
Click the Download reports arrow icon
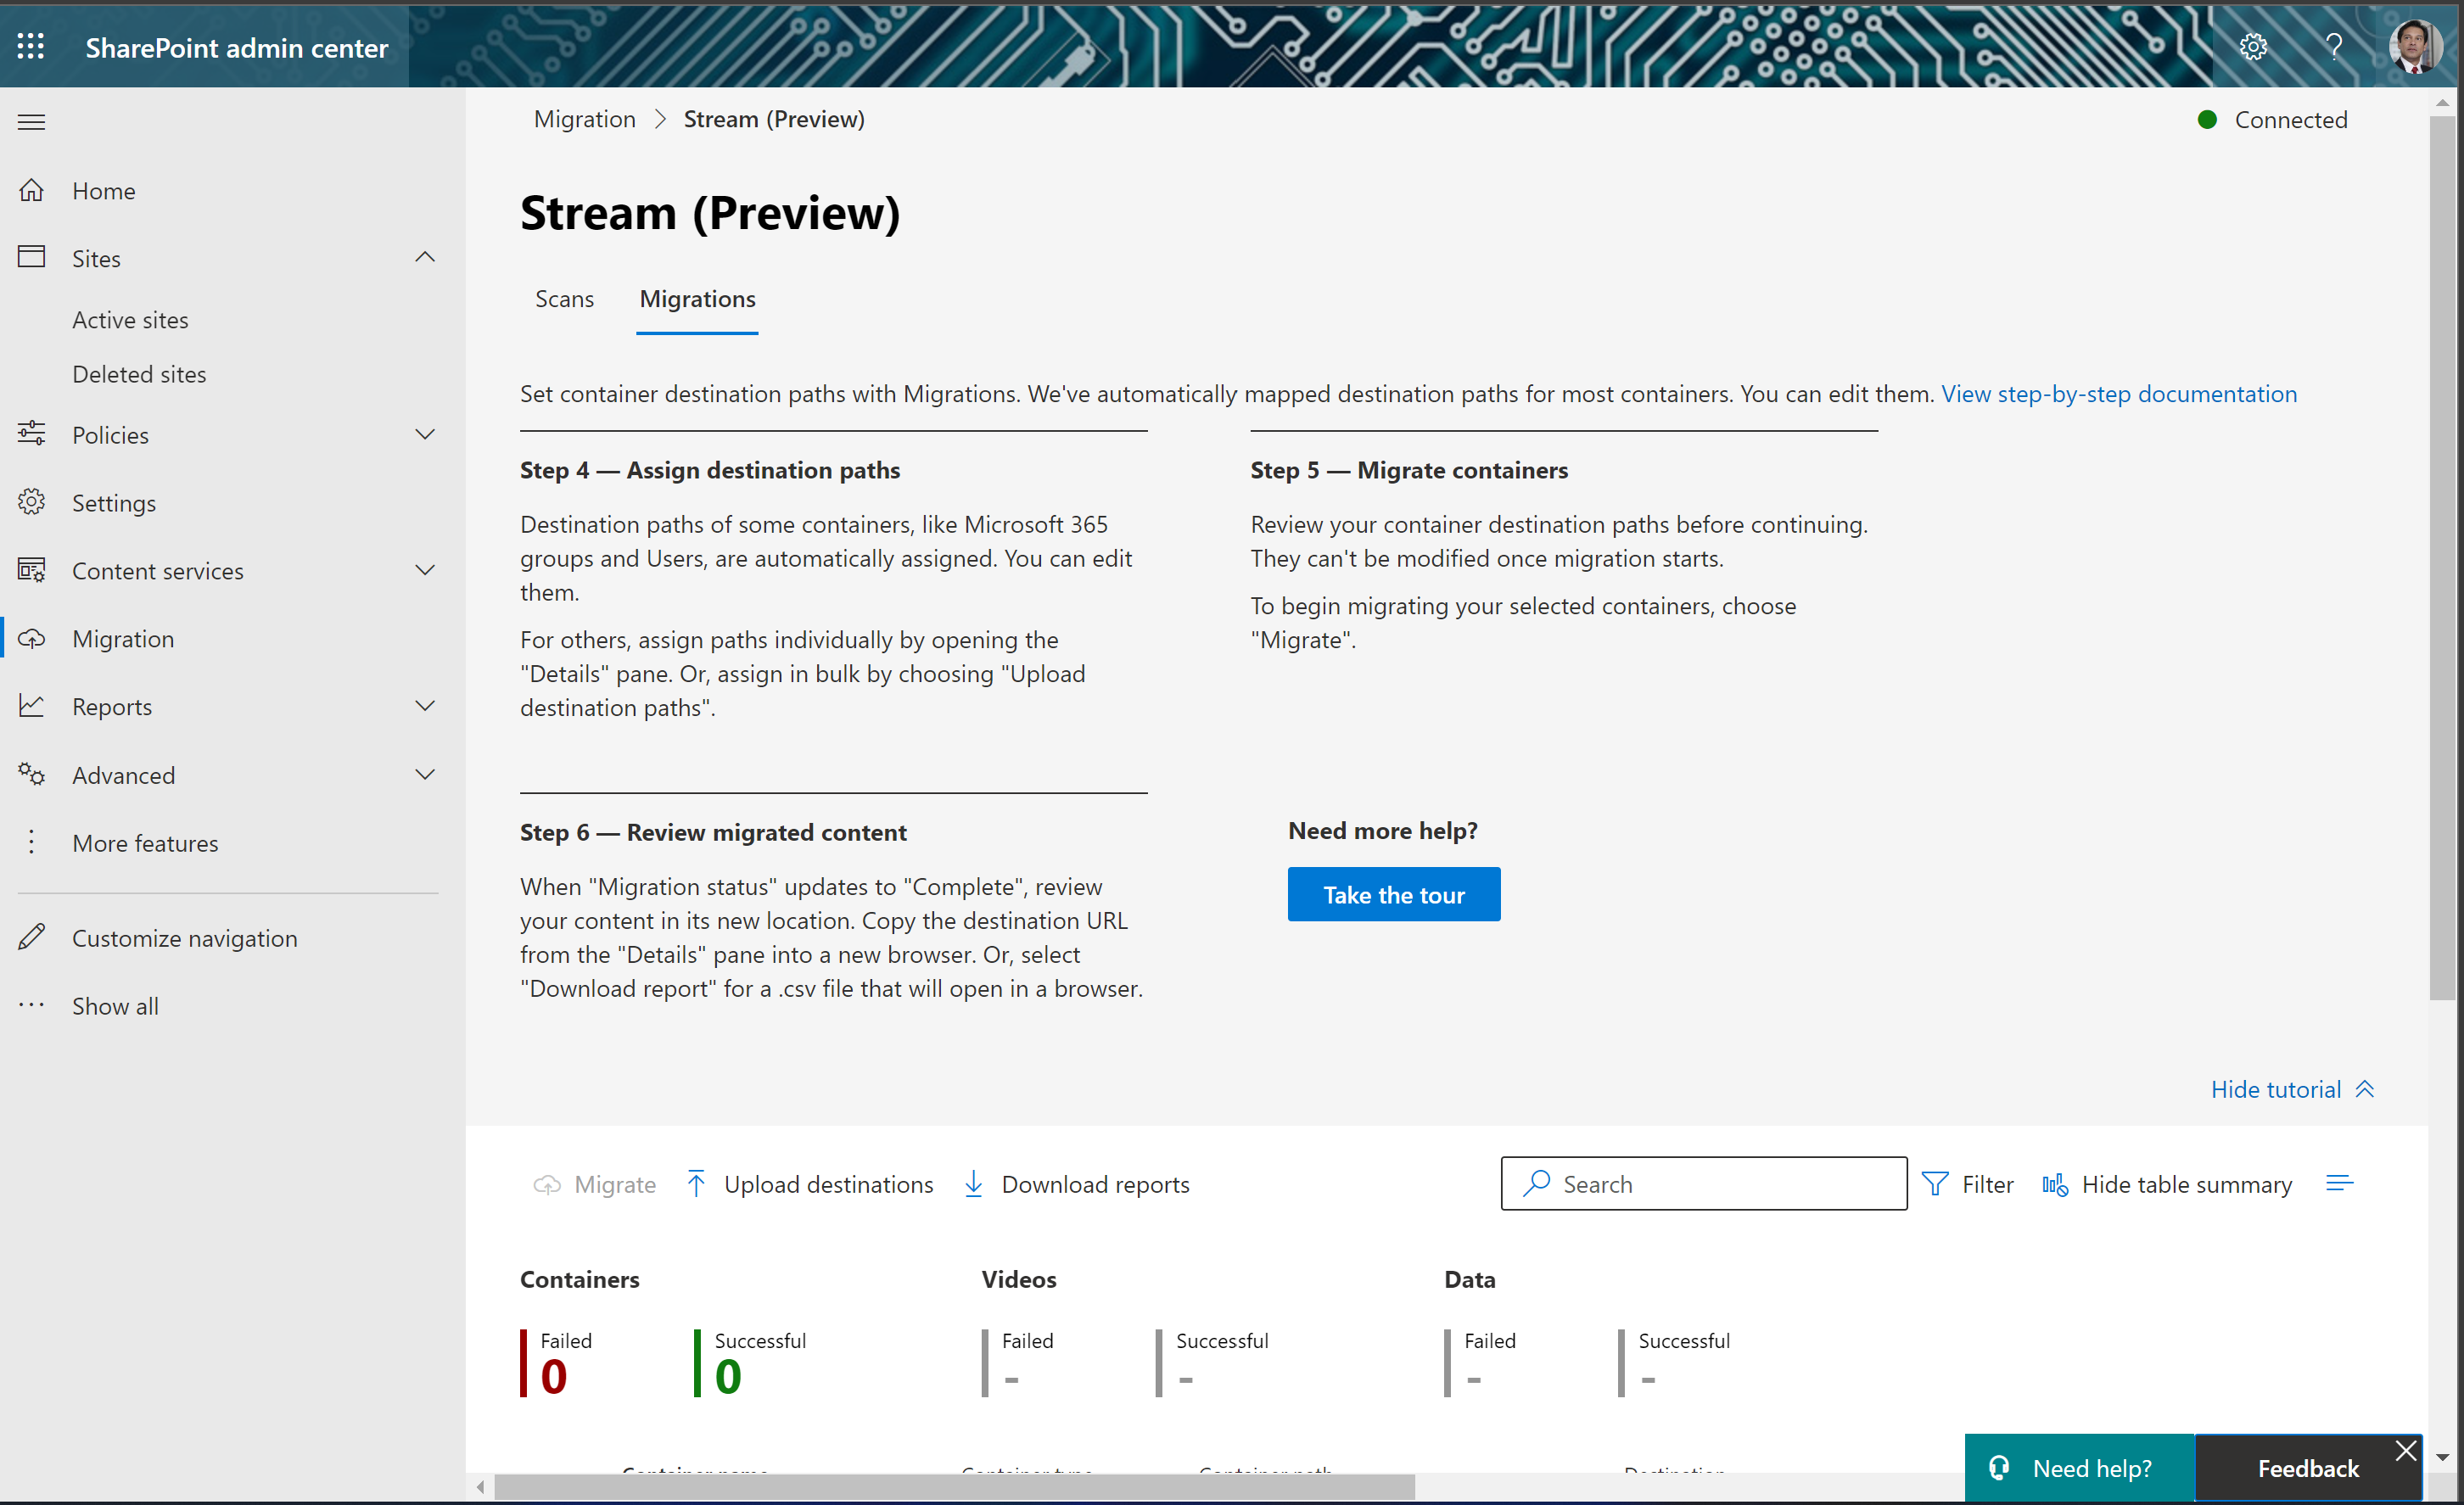[x=973, y=1184]
